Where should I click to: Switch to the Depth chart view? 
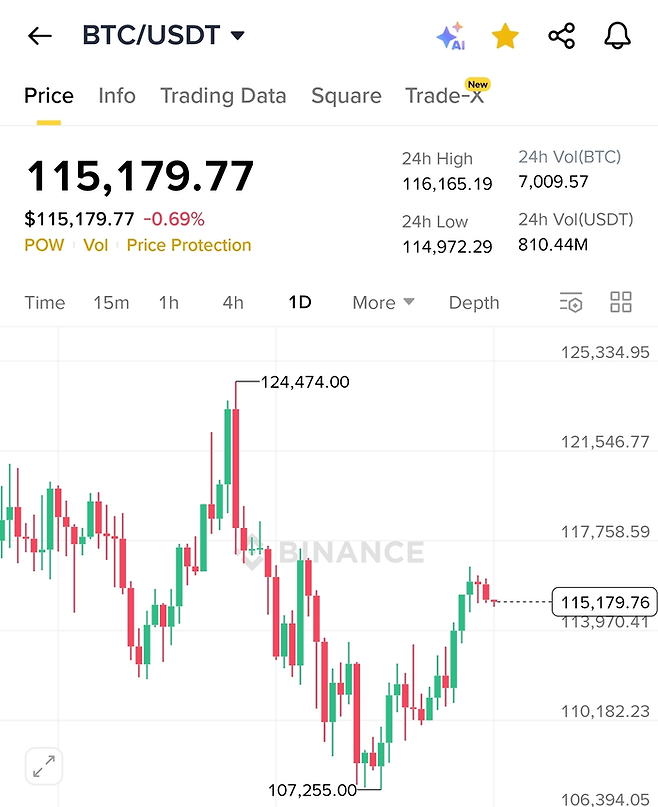(x=474, y=303)
